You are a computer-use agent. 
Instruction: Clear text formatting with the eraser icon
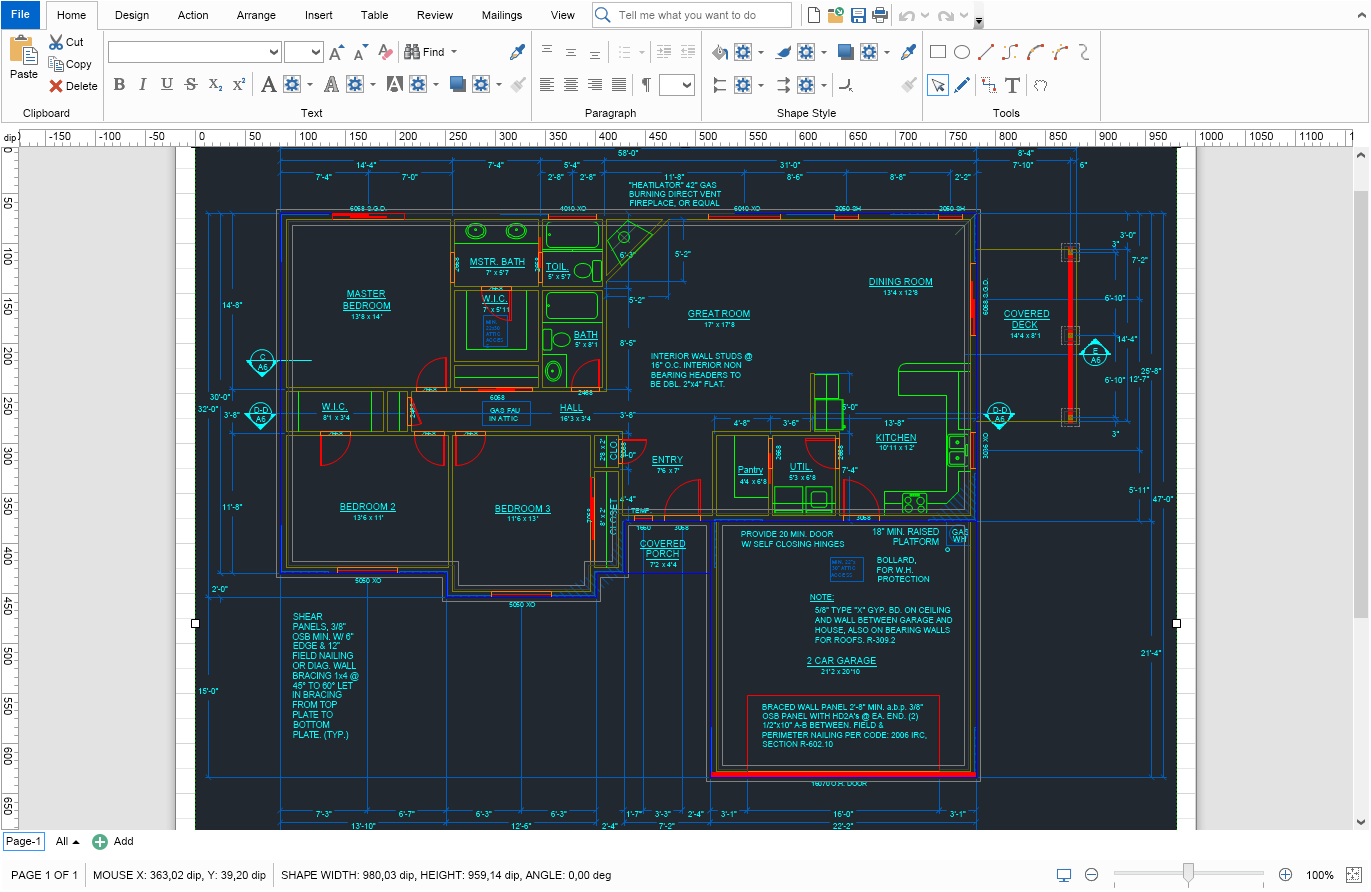pyautogui.click(x=385, y=52)
